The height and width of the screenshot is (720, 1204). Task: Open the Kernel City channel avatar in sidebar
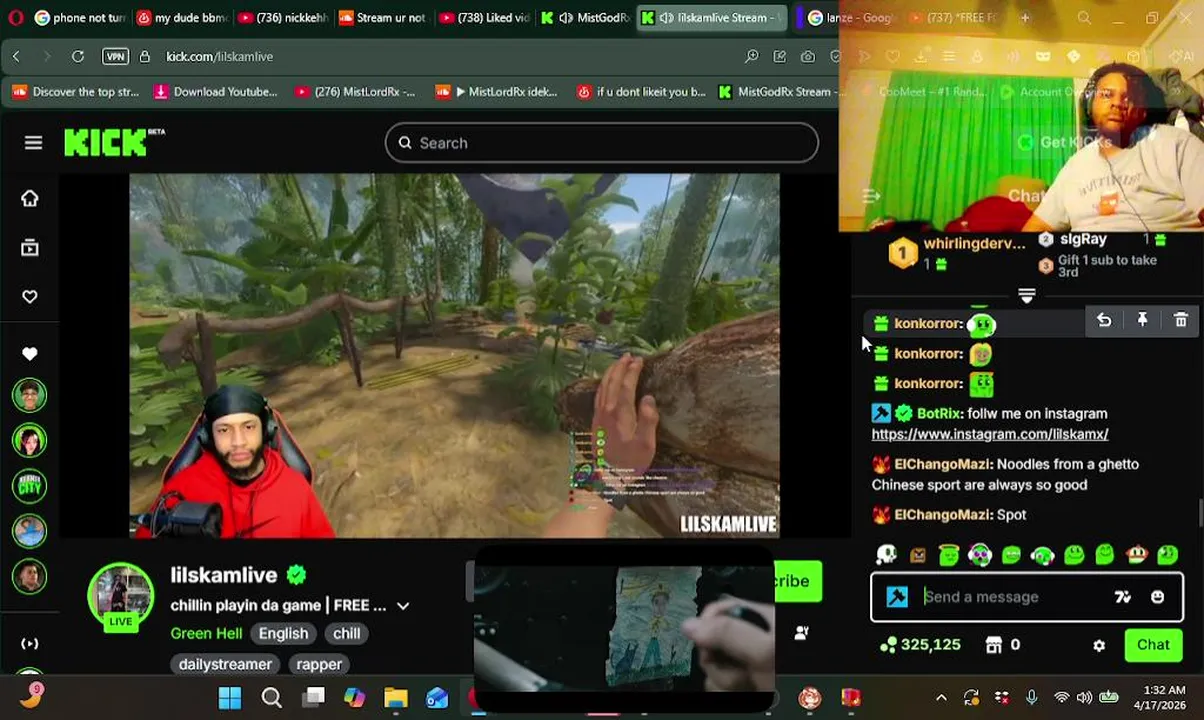30,486
